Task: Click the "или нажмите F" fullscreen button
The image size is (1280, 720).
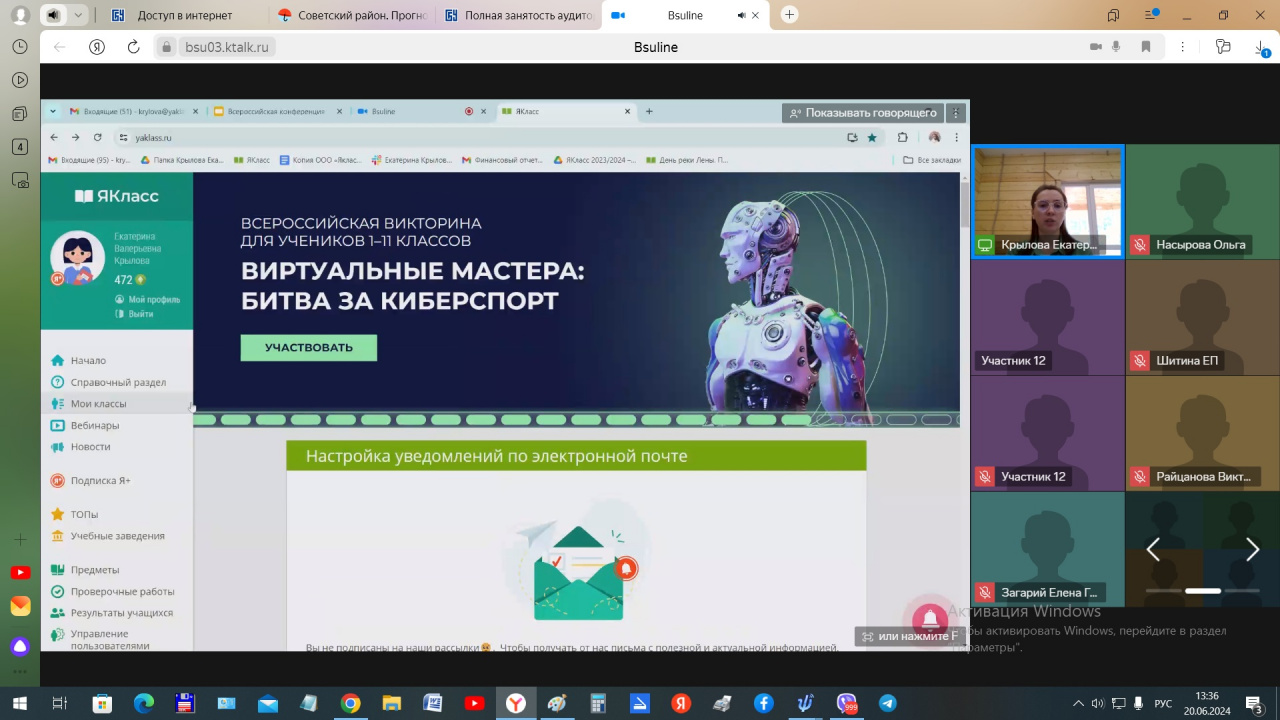Action: 911,636
